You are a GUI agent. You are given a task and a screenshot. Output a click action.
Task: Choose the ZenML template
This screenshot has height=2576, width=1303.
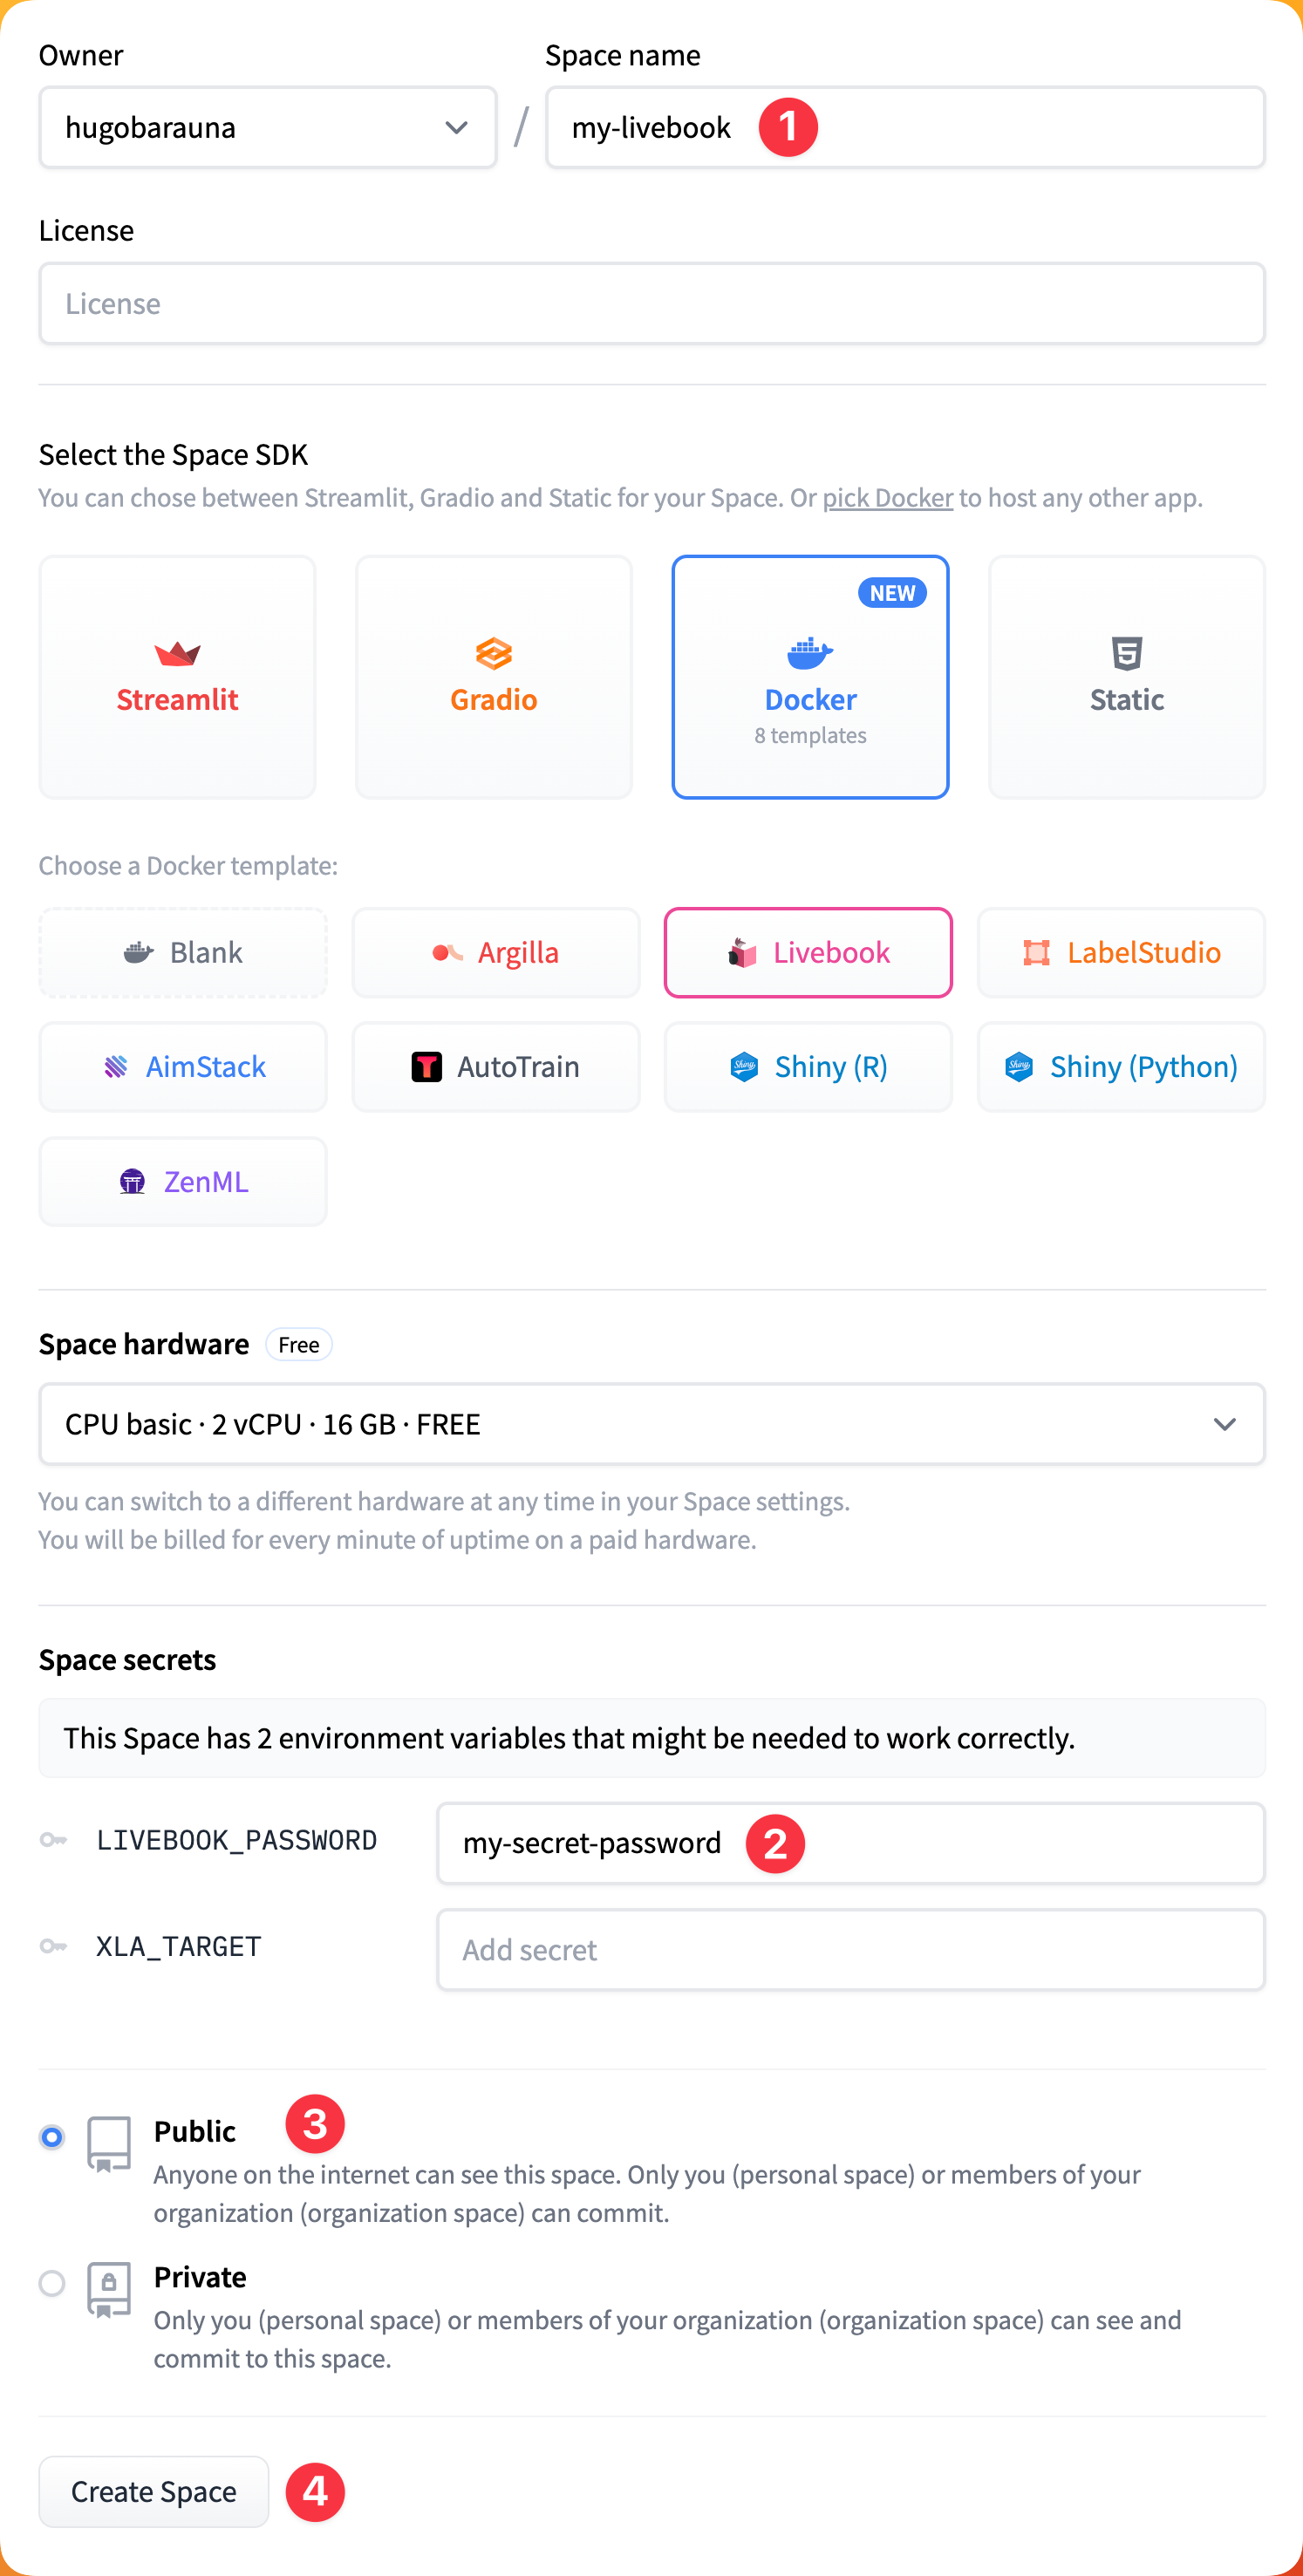(183, 1181)
